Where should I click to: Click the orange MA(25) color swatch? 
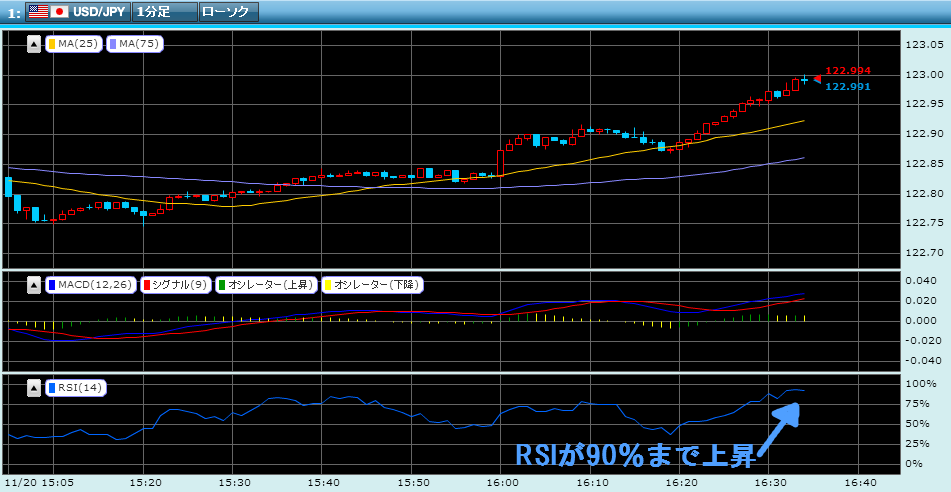coord(52,44)
